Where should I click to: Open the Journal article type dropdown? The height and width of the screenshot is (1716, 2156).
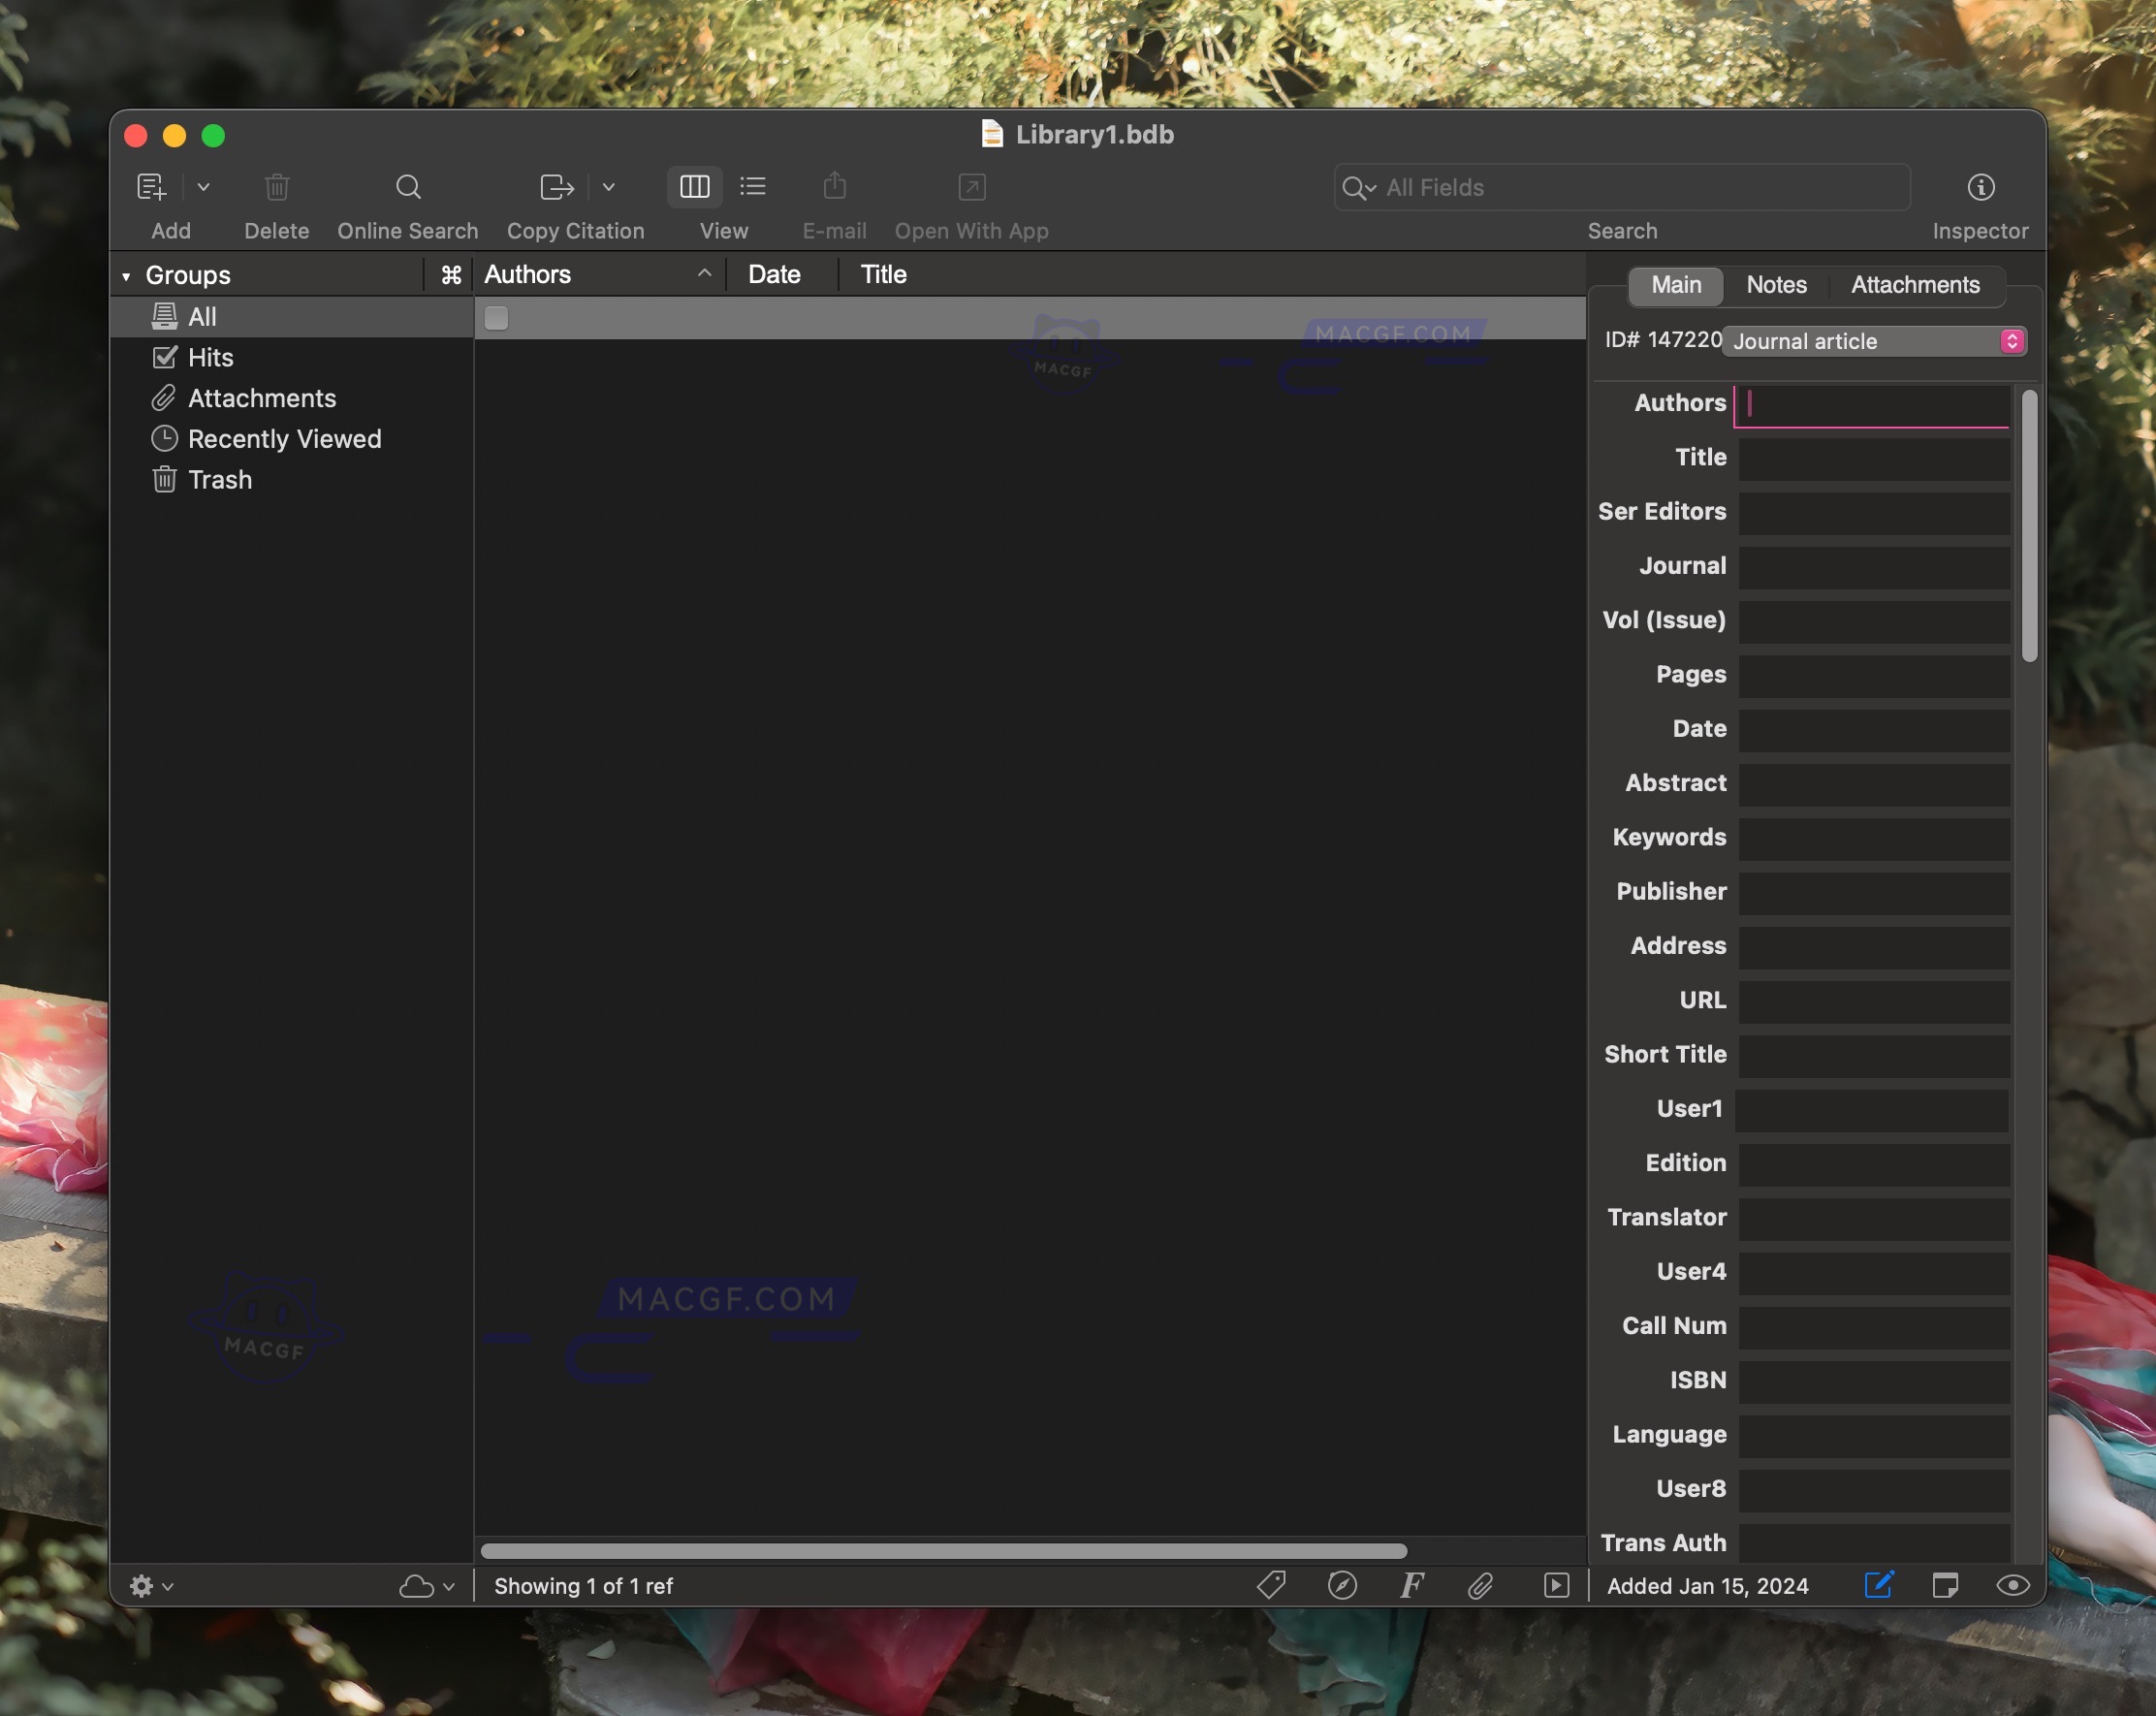1874,341
